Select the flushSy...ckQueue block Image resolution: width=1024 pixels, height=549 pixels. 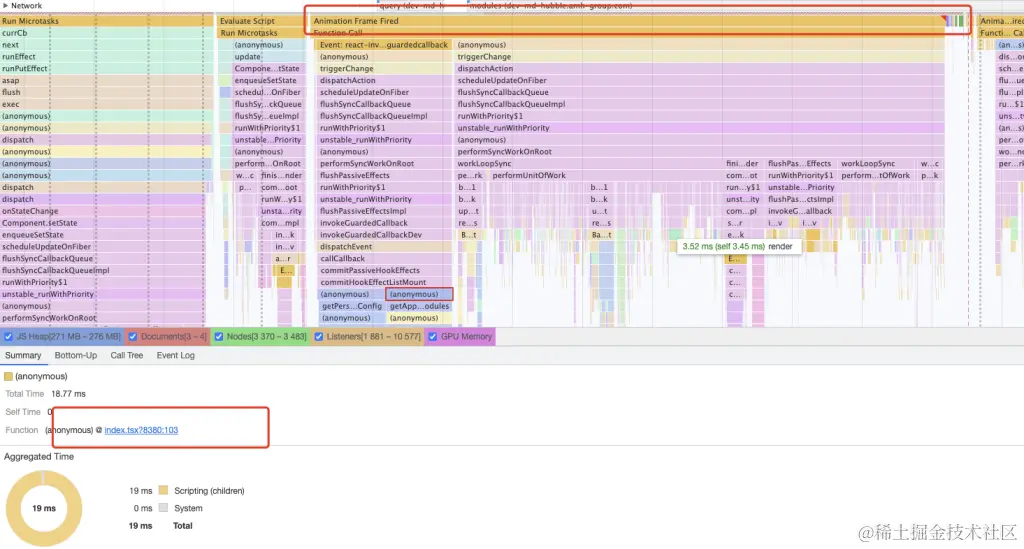tap(268, 104)
